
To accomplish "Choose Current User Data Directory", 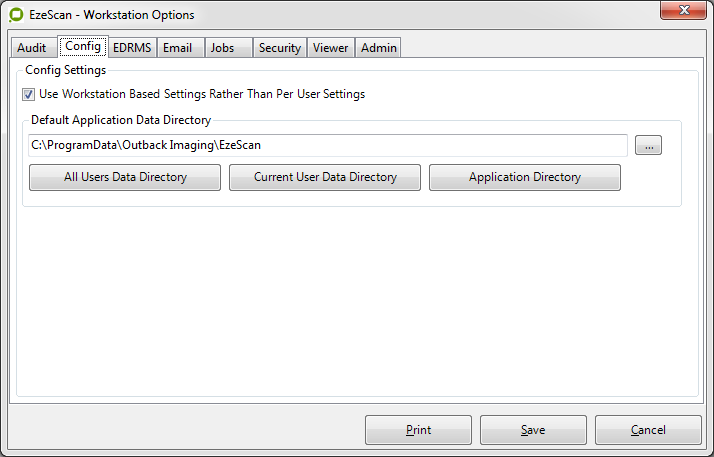I will [325, 177].
